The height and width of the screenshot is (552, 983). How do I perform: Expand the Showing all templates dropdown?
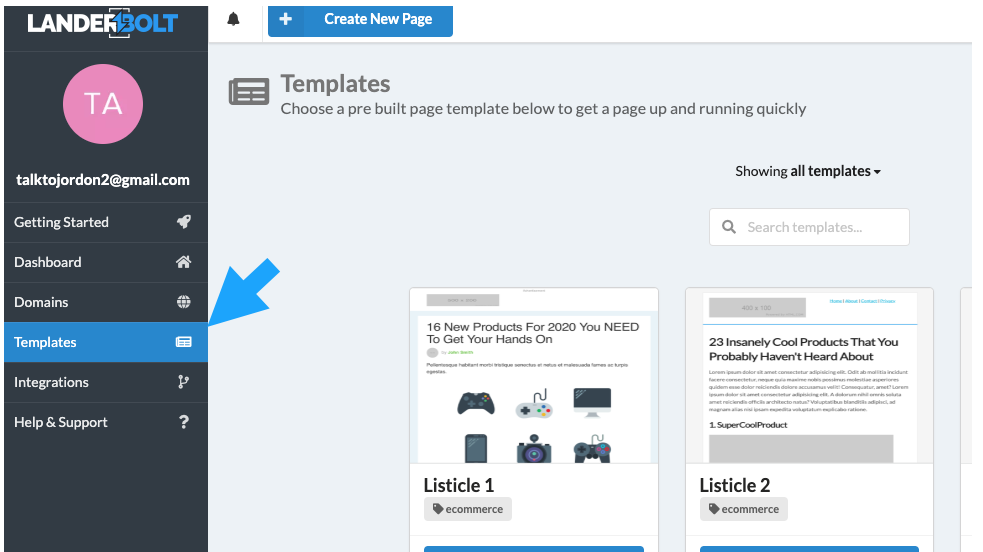(x=808, y=171)
